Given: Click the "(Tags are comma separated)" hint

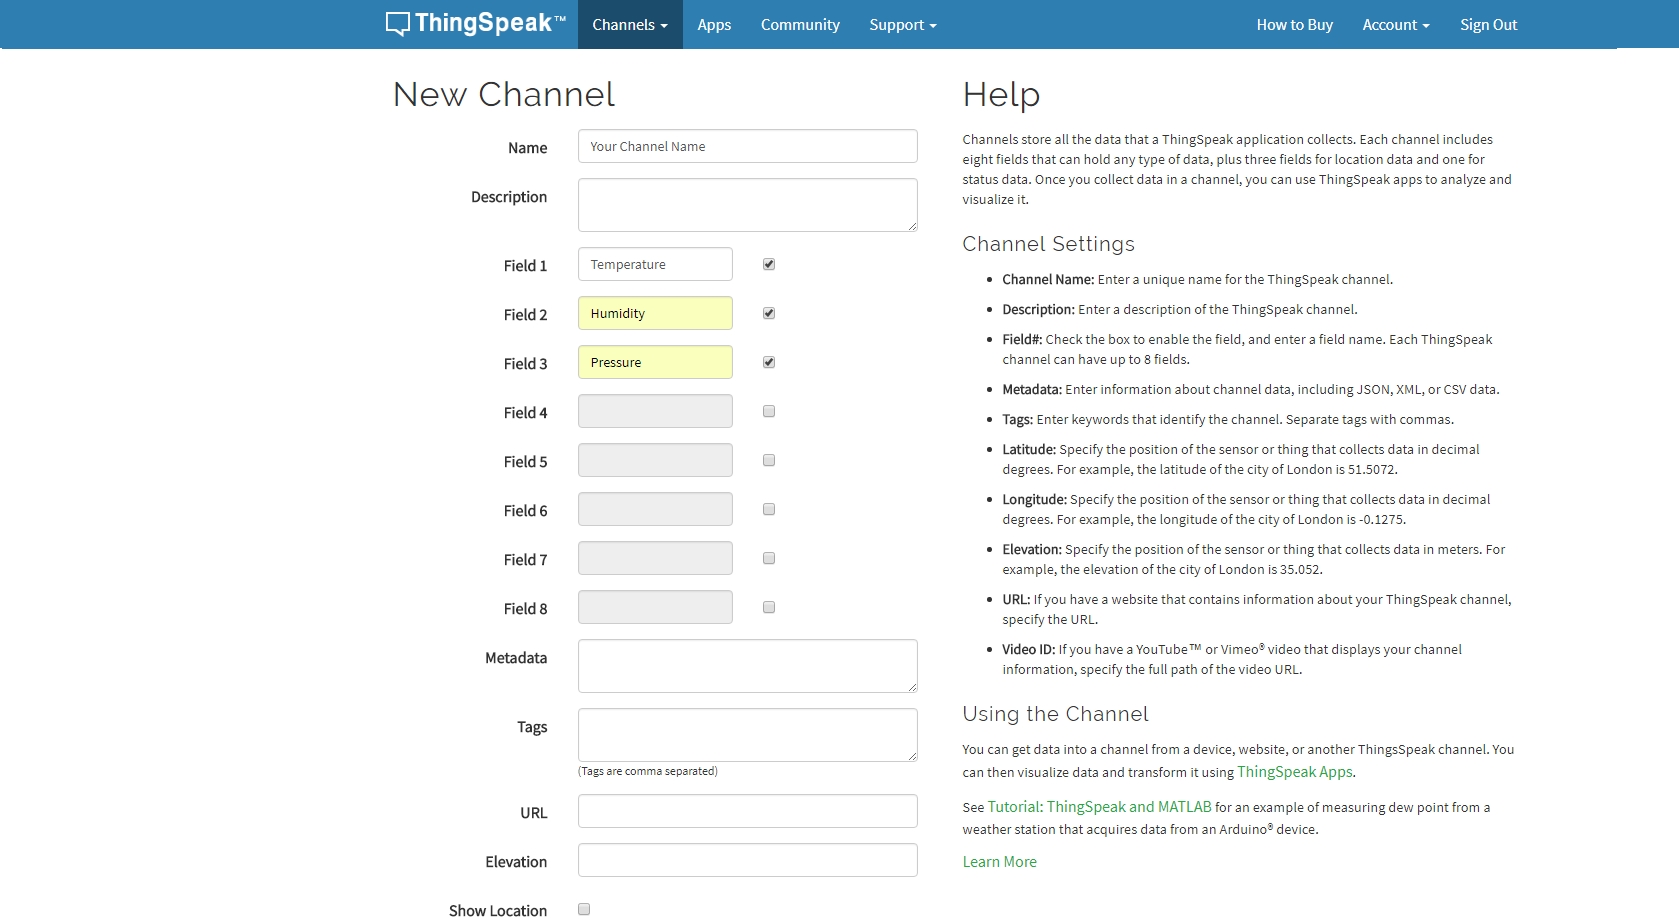Looking at the screenshot, I should click(648, 771).
